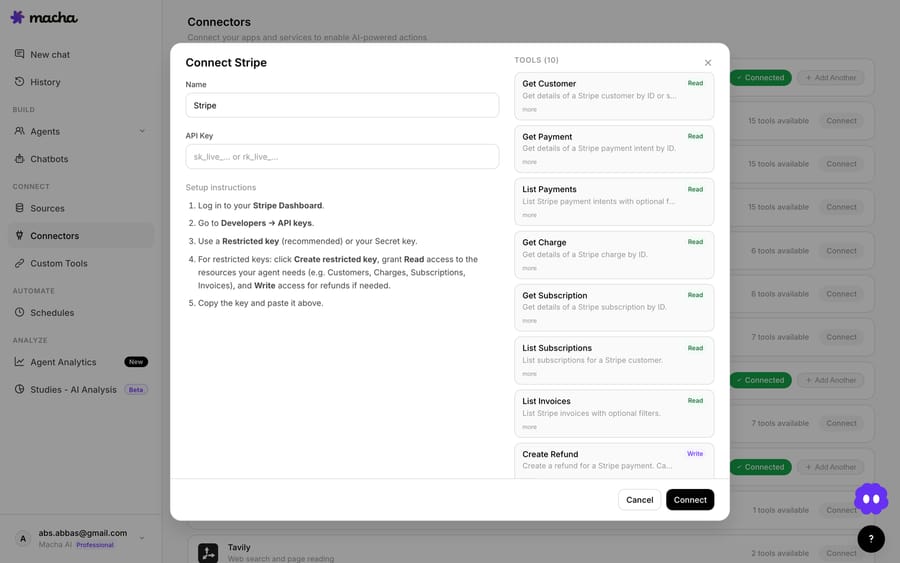Screen dimensions: 900x563
Task: Open Studies - AI Analysis page
Action: click(x=81, y=390)
